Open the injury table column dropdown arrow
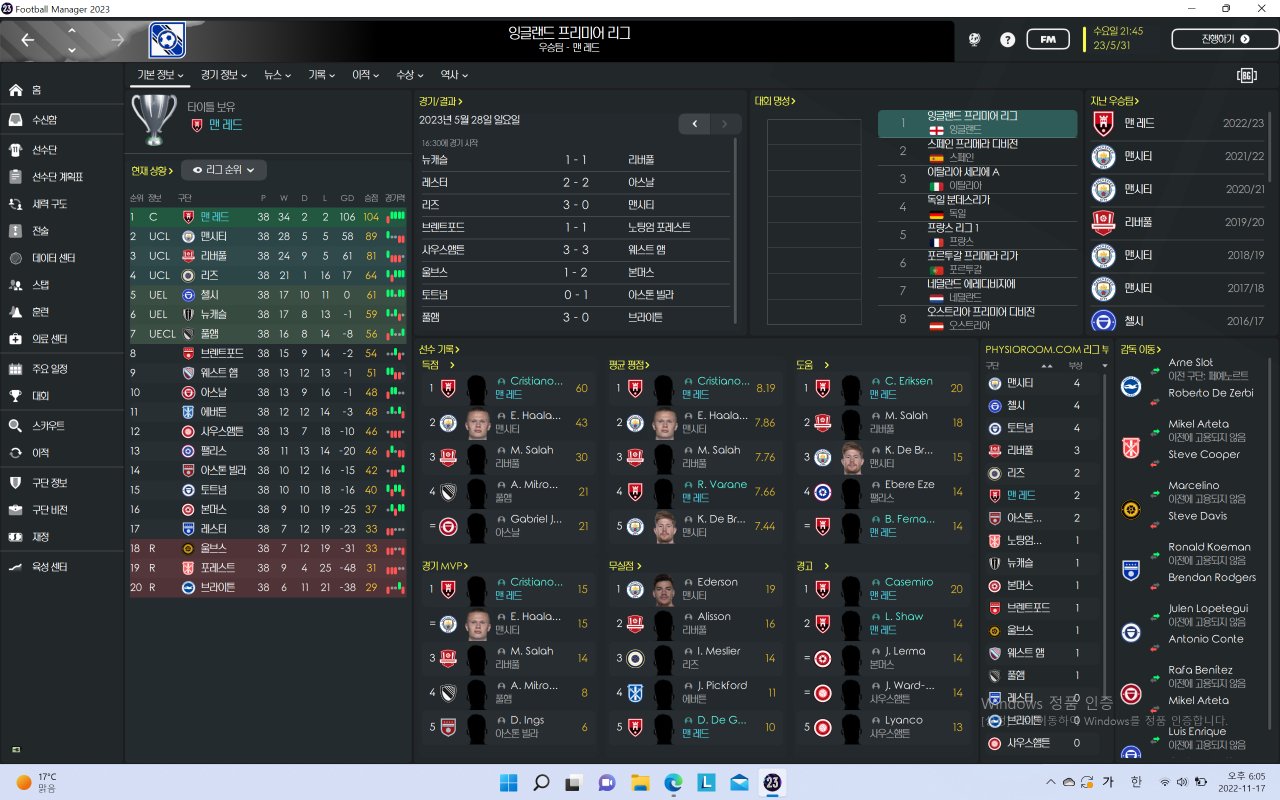1280x800 pixels. coord(1105,366)
